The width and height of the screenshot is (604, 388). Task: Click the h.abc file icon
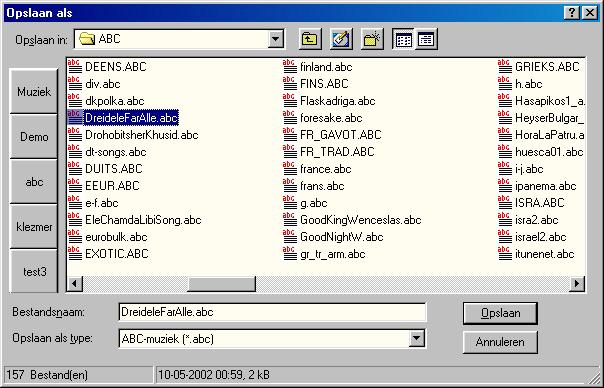[x=505, y=84]
